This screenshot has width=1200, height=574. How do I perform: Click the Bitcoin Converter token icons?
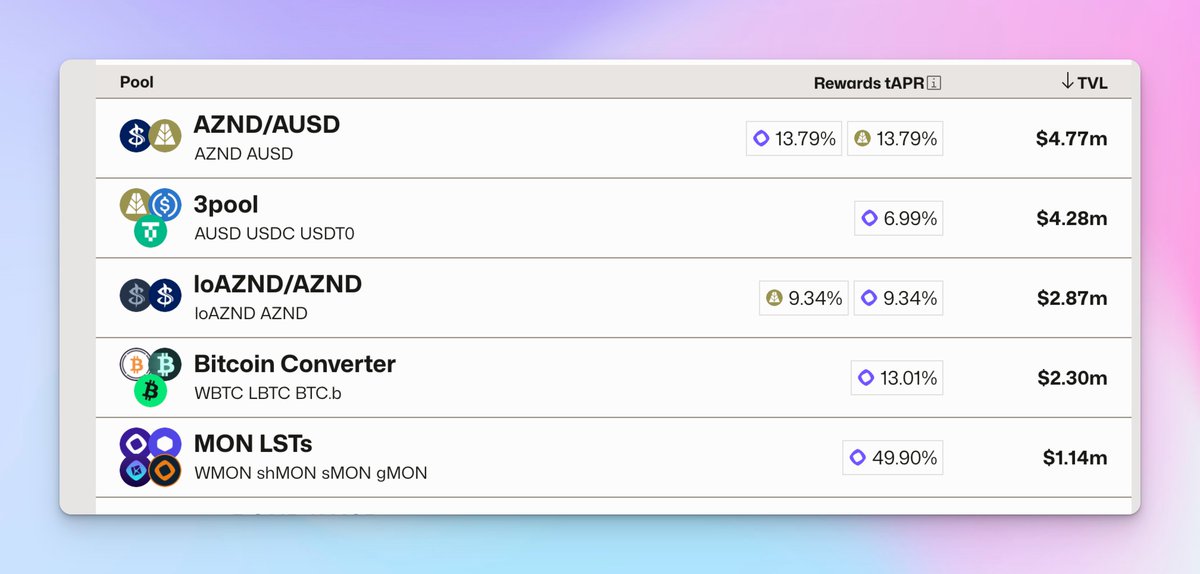coord(150,377)
